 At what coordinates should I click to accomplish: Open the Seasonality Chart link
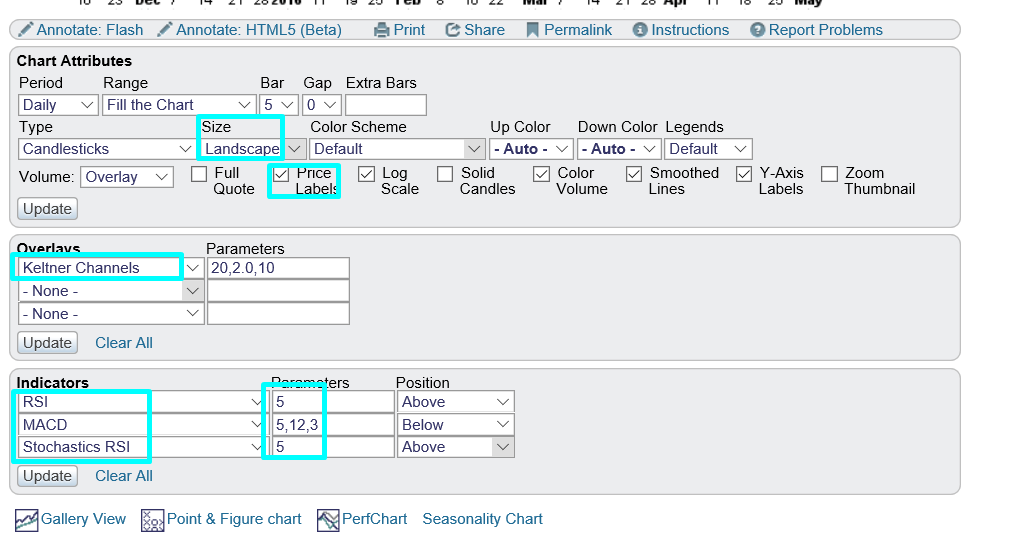pos(482,519)
